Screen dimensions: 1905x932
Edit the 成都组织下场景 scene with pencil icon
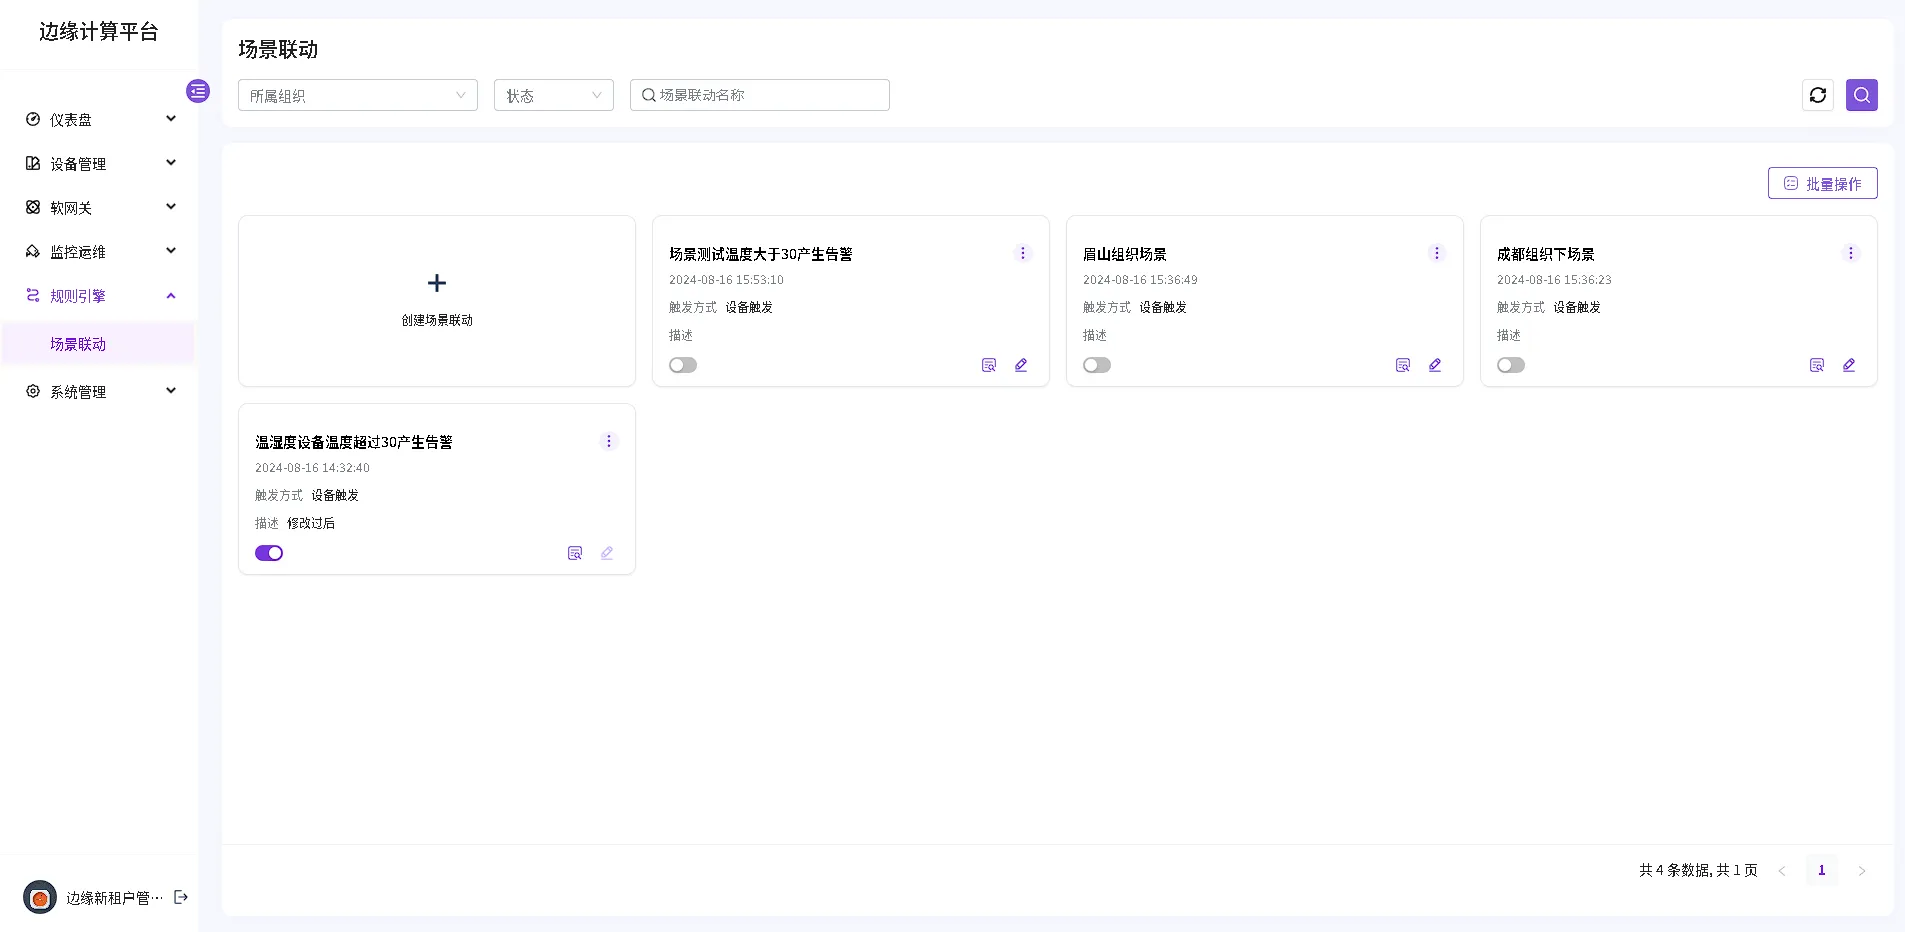[x=1848, y=365]
